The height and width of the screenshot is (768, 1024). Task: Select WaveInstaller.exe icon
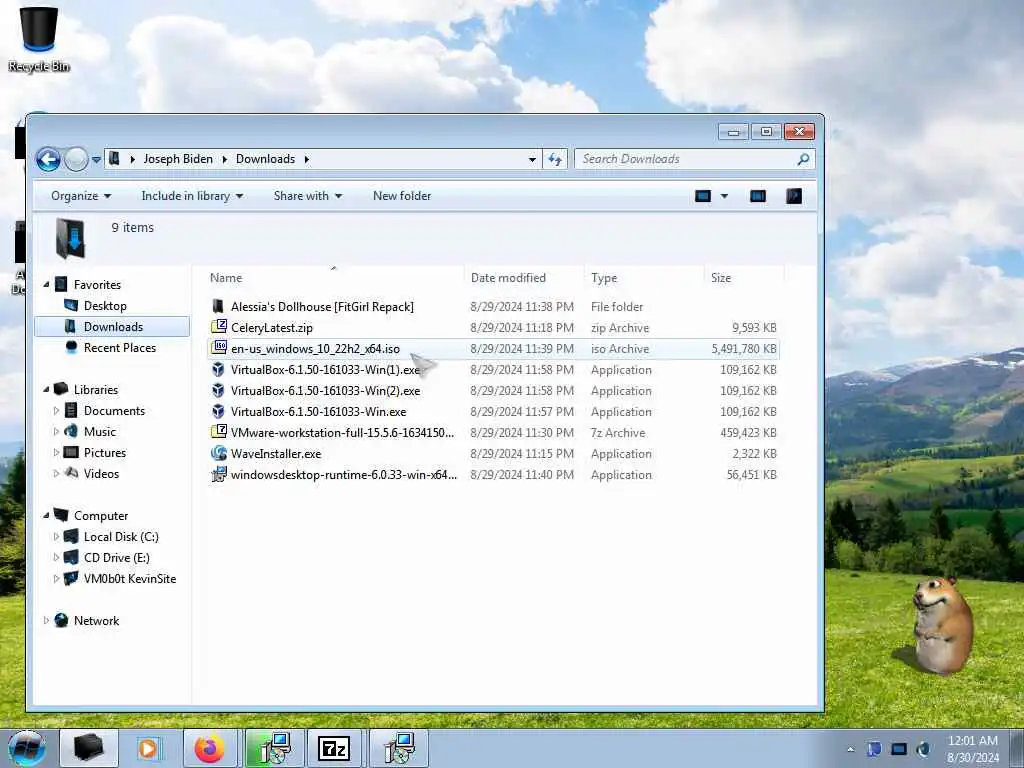[218, 453]
